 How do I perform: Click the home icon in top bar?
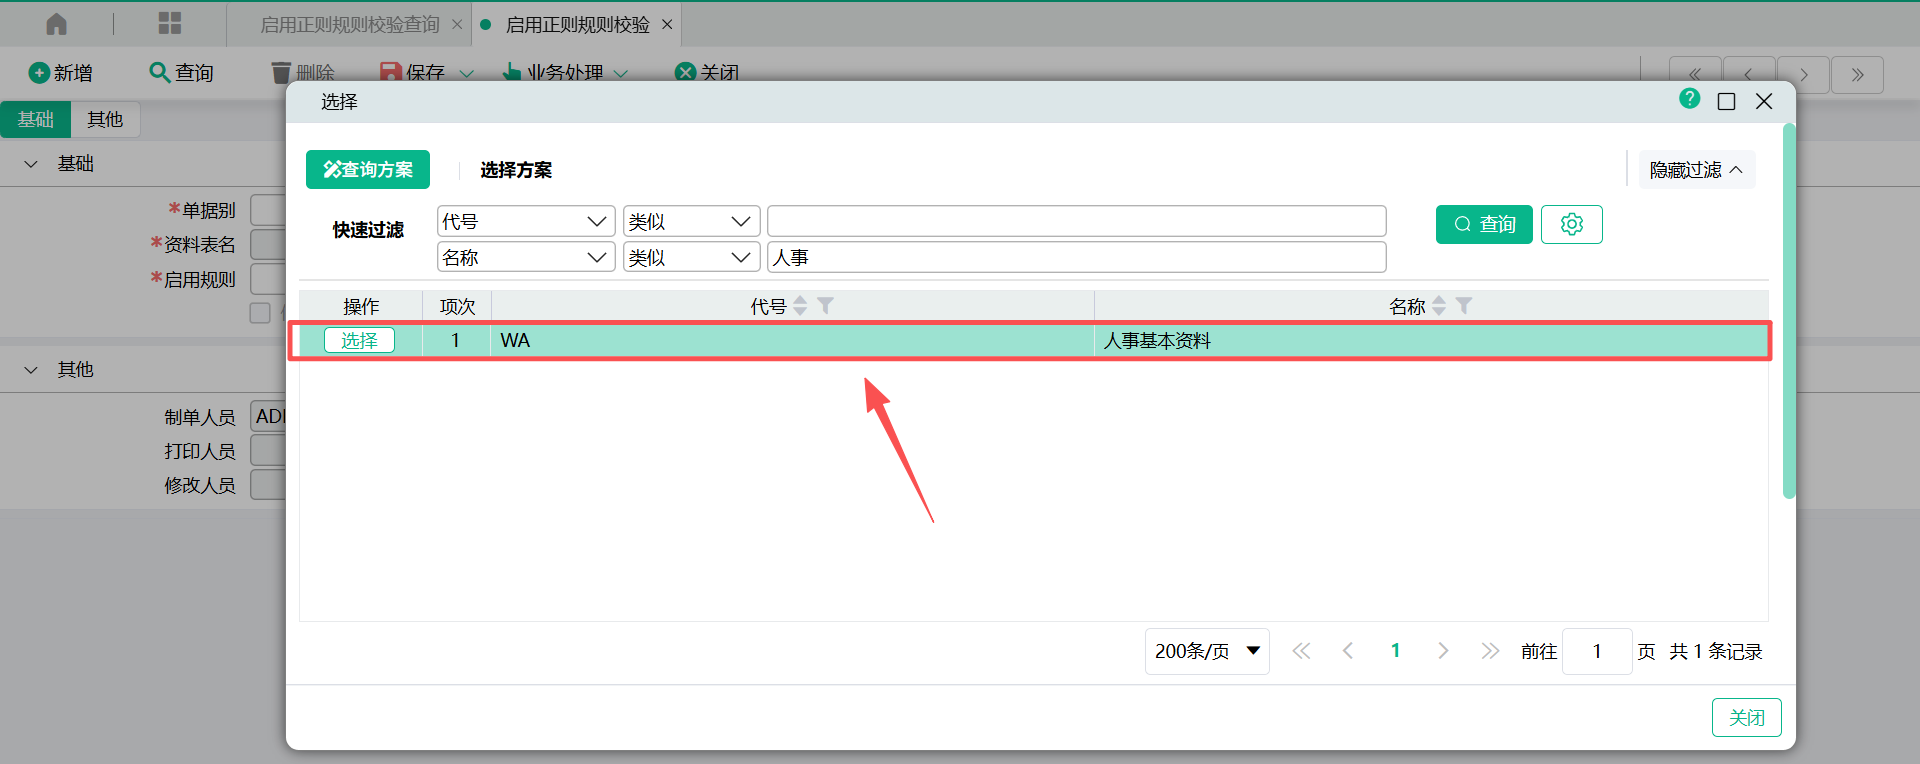pos(57,24)
